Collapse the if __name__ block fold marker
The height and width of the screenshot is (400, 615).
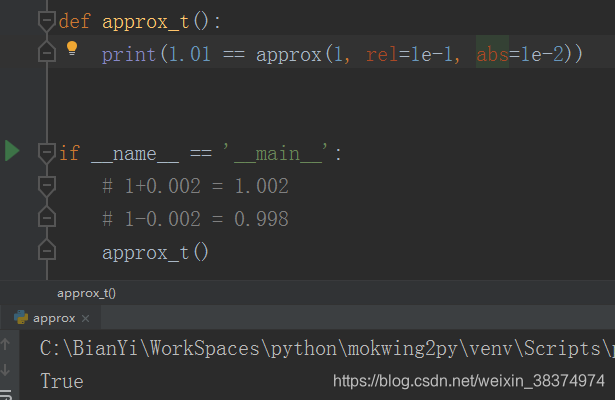(x=47, y=153)
